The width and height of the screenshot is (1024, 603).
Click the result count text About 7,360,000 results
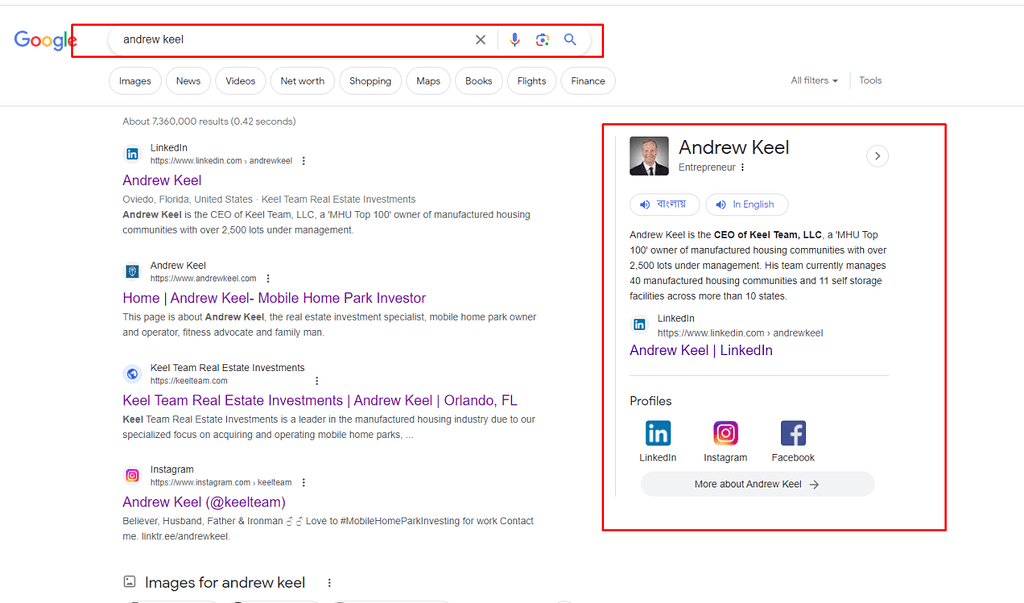tap(209, 122)
